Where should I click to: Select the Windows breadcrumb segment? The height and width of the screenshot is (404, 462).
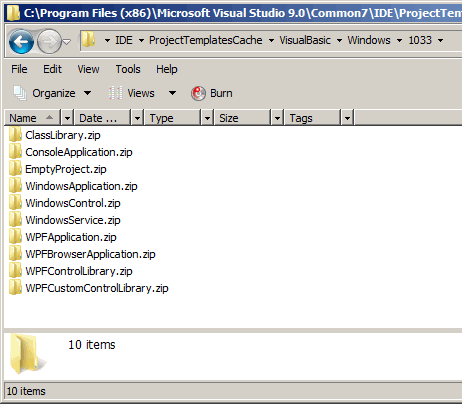pyautogui.click(x=369, y=40)
